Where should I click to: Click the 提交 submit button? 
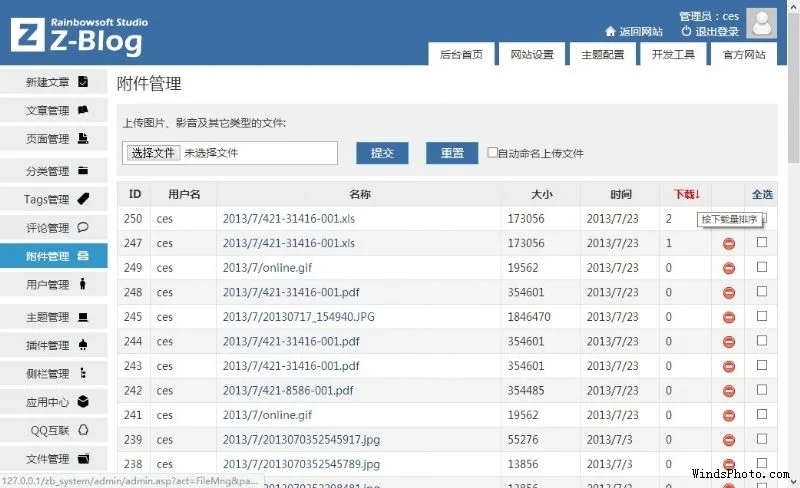pos(382,153)
